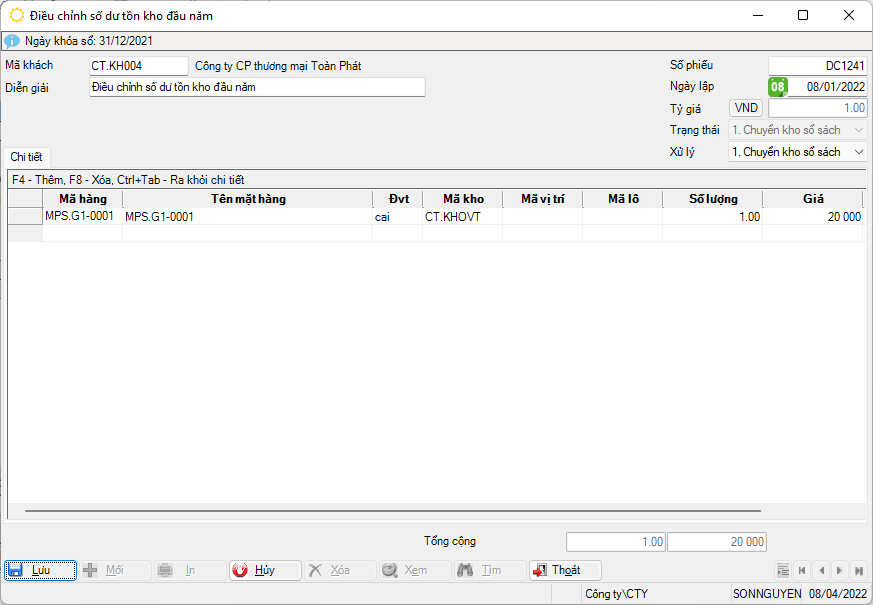Click the next record arrow icon
The image size is (873, 605).
840,570
